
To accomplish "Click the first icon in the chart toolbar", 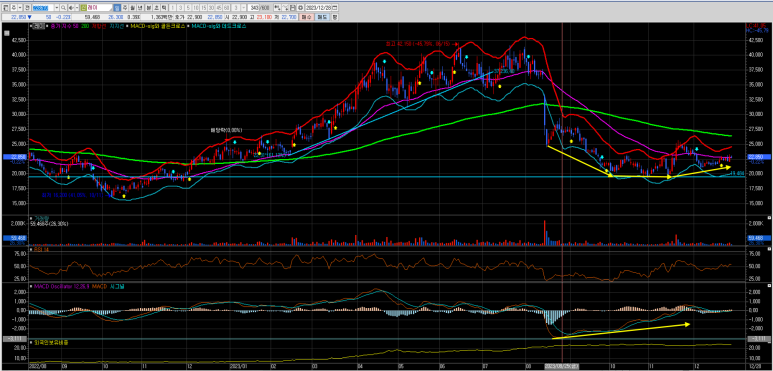I will pyautogui.click(x=5, y=8).
